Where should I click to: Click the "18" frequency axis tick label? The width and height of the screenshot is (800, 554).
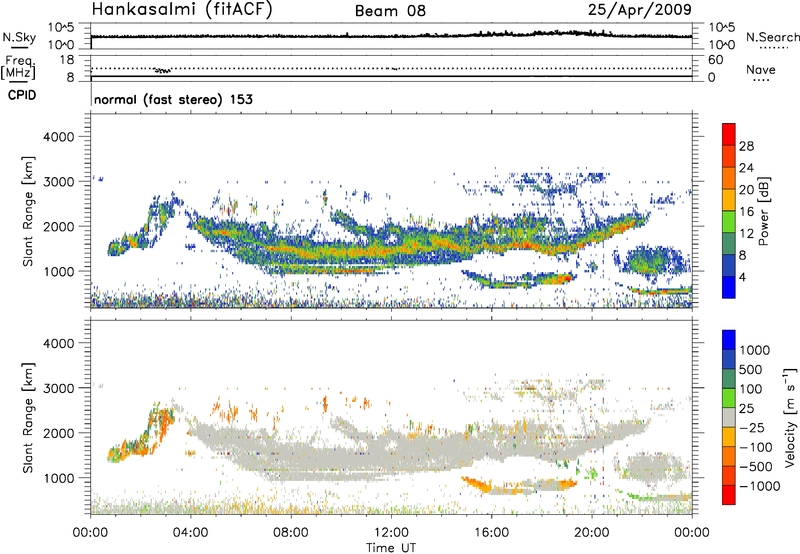coord(67,60)
